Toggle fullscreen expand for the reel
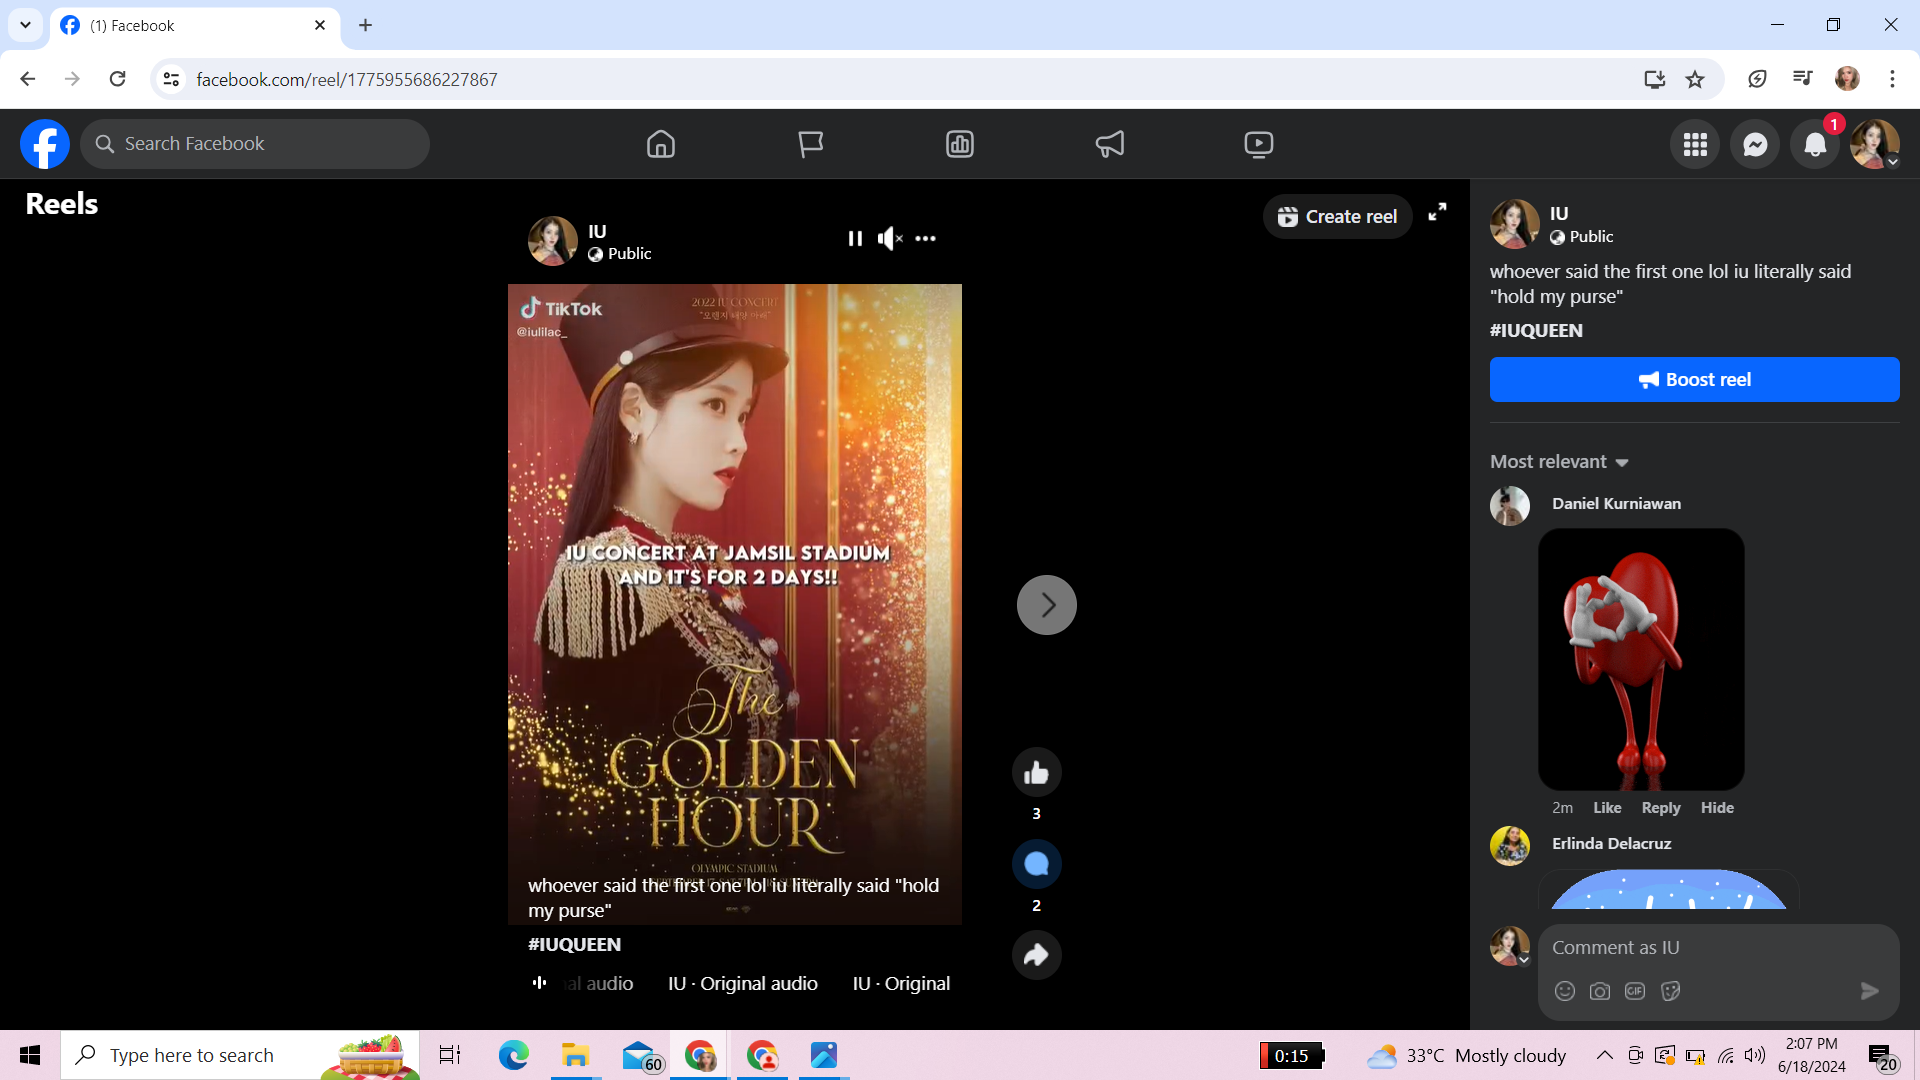 click(x=1437, y=212)
